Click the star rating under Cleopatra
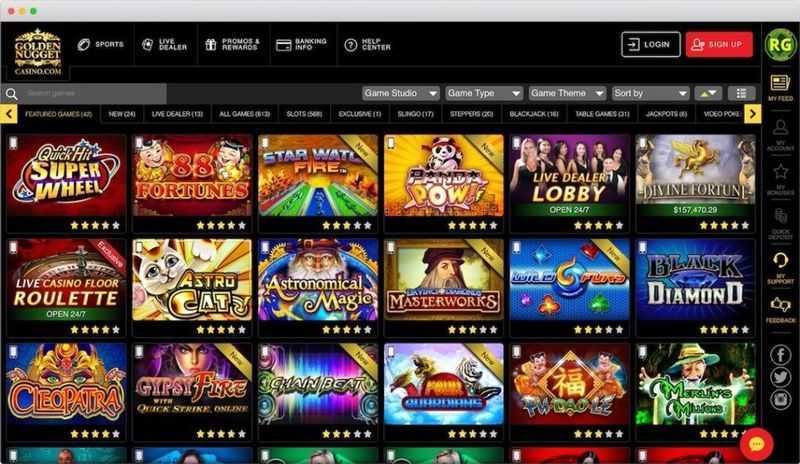 [x=95, y=434]
